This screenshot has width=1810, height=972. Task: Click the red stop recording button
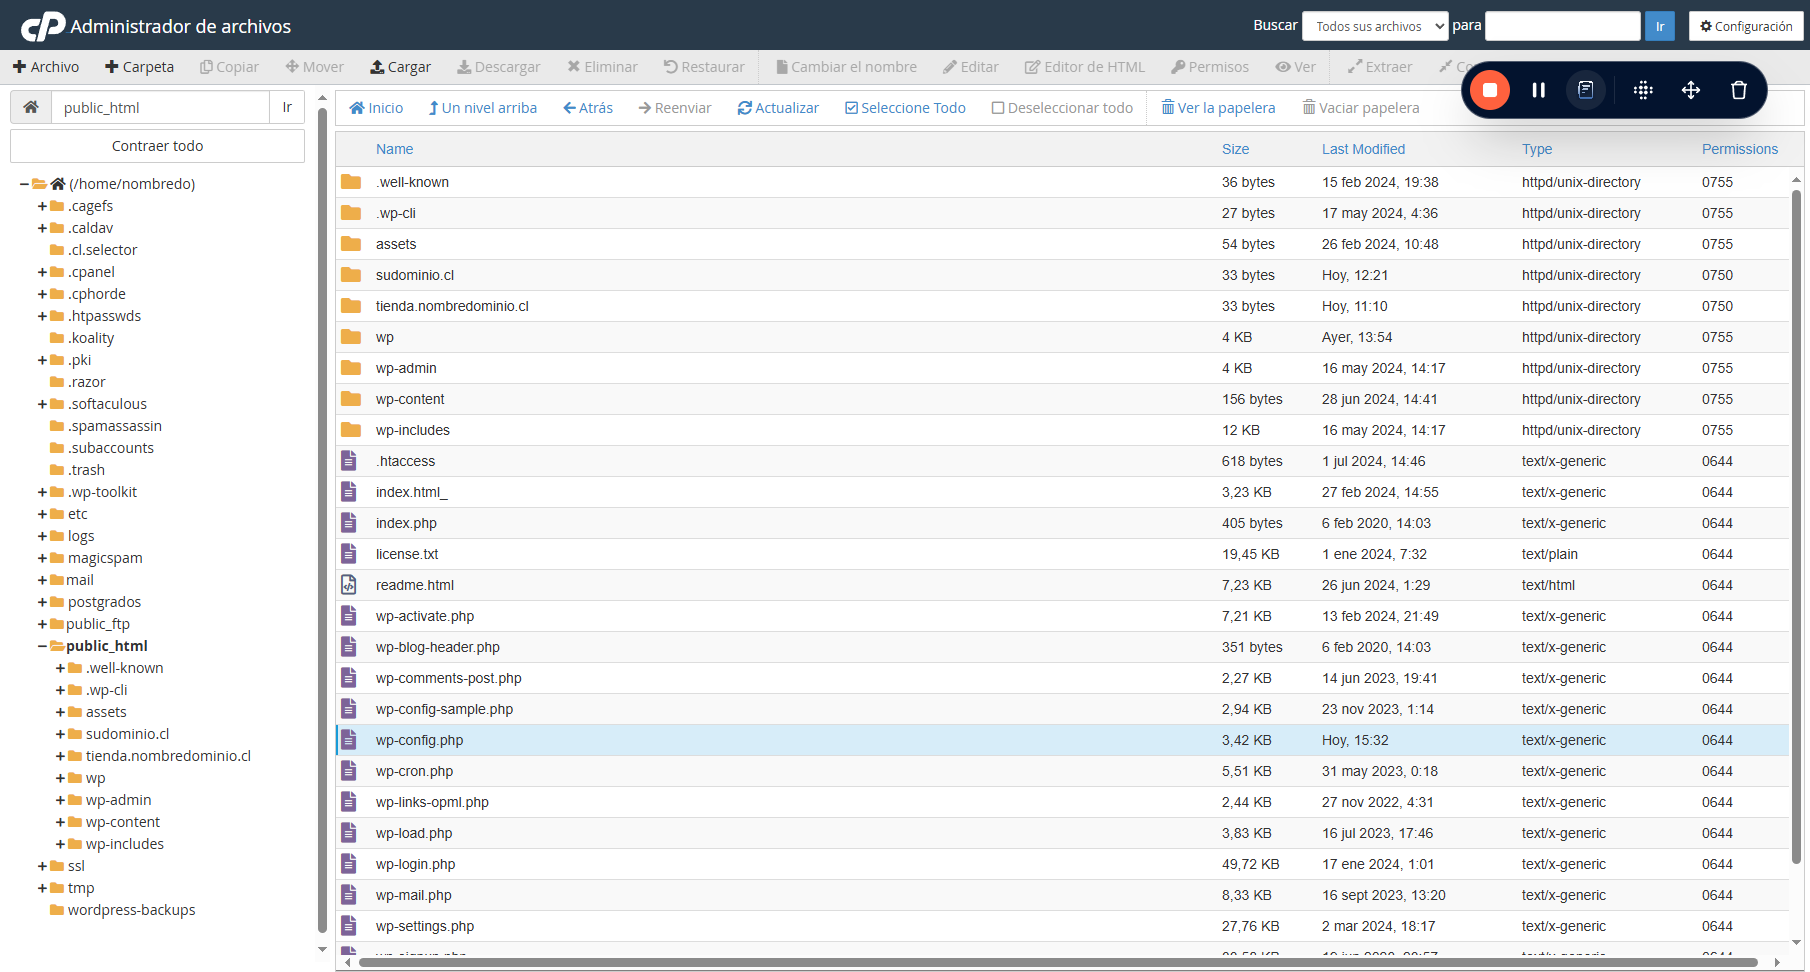pyautogui.click(x=1490, y=90)
